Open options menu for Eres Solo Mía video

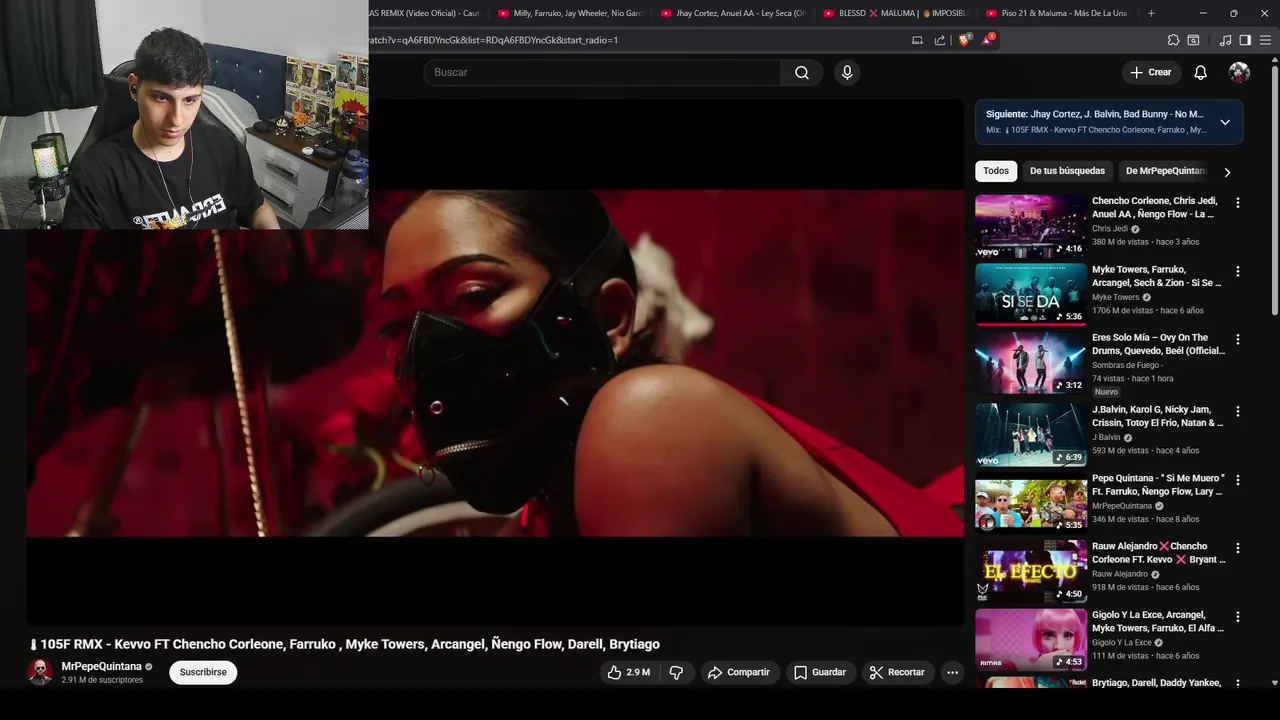(x=1237, y=340)
